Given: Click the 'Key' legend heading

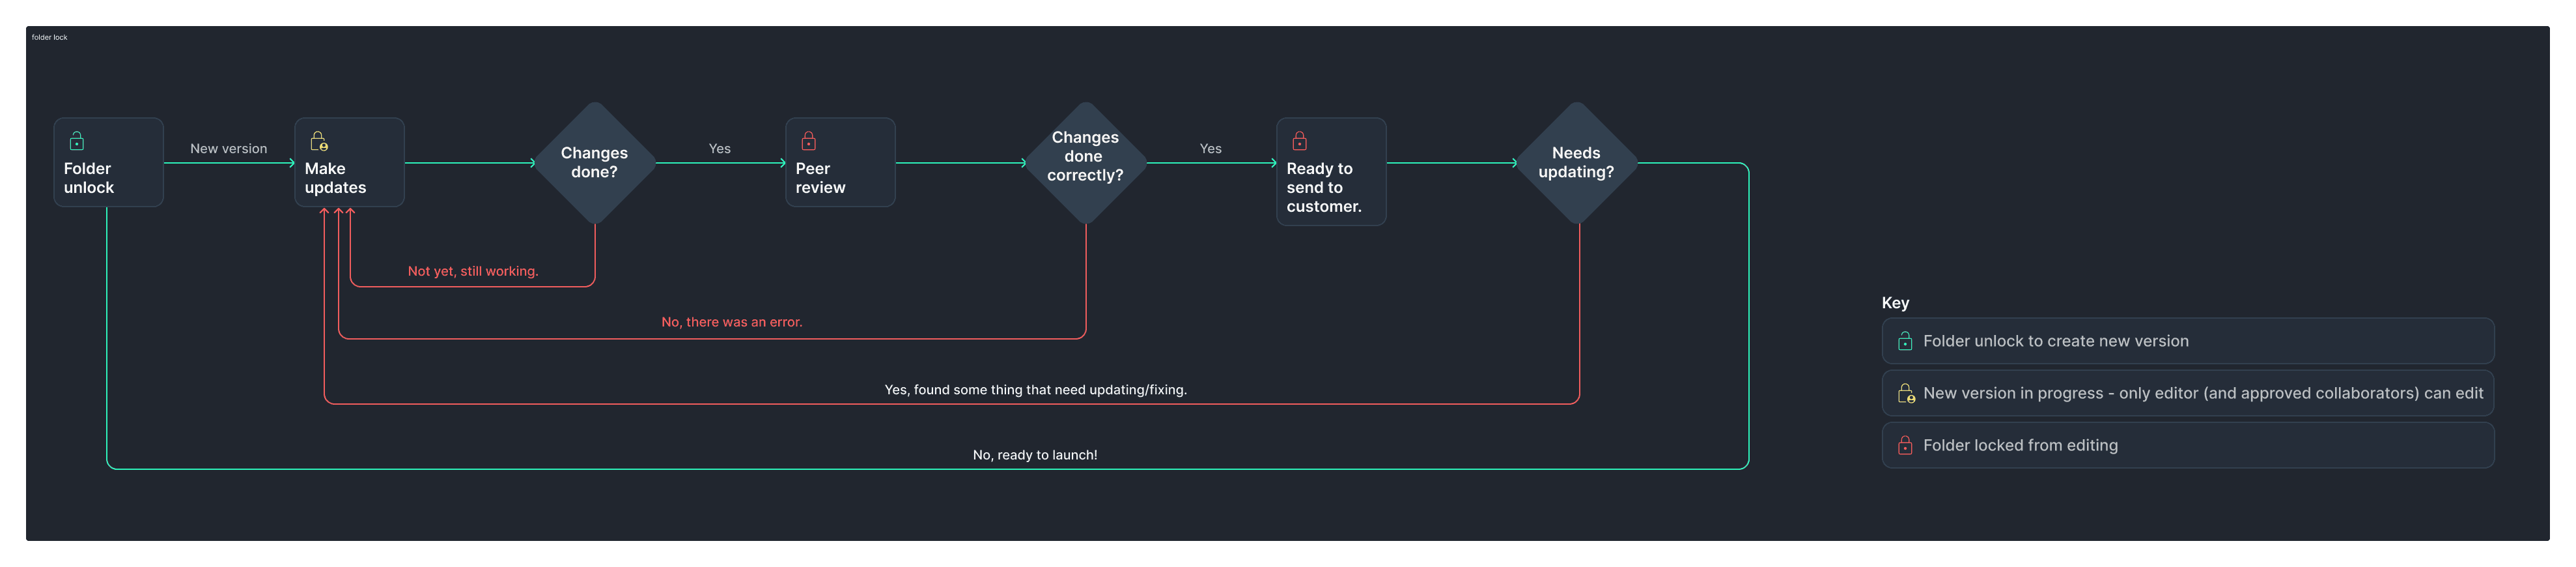Looking at the screenshot, I should coord(1895,303).
